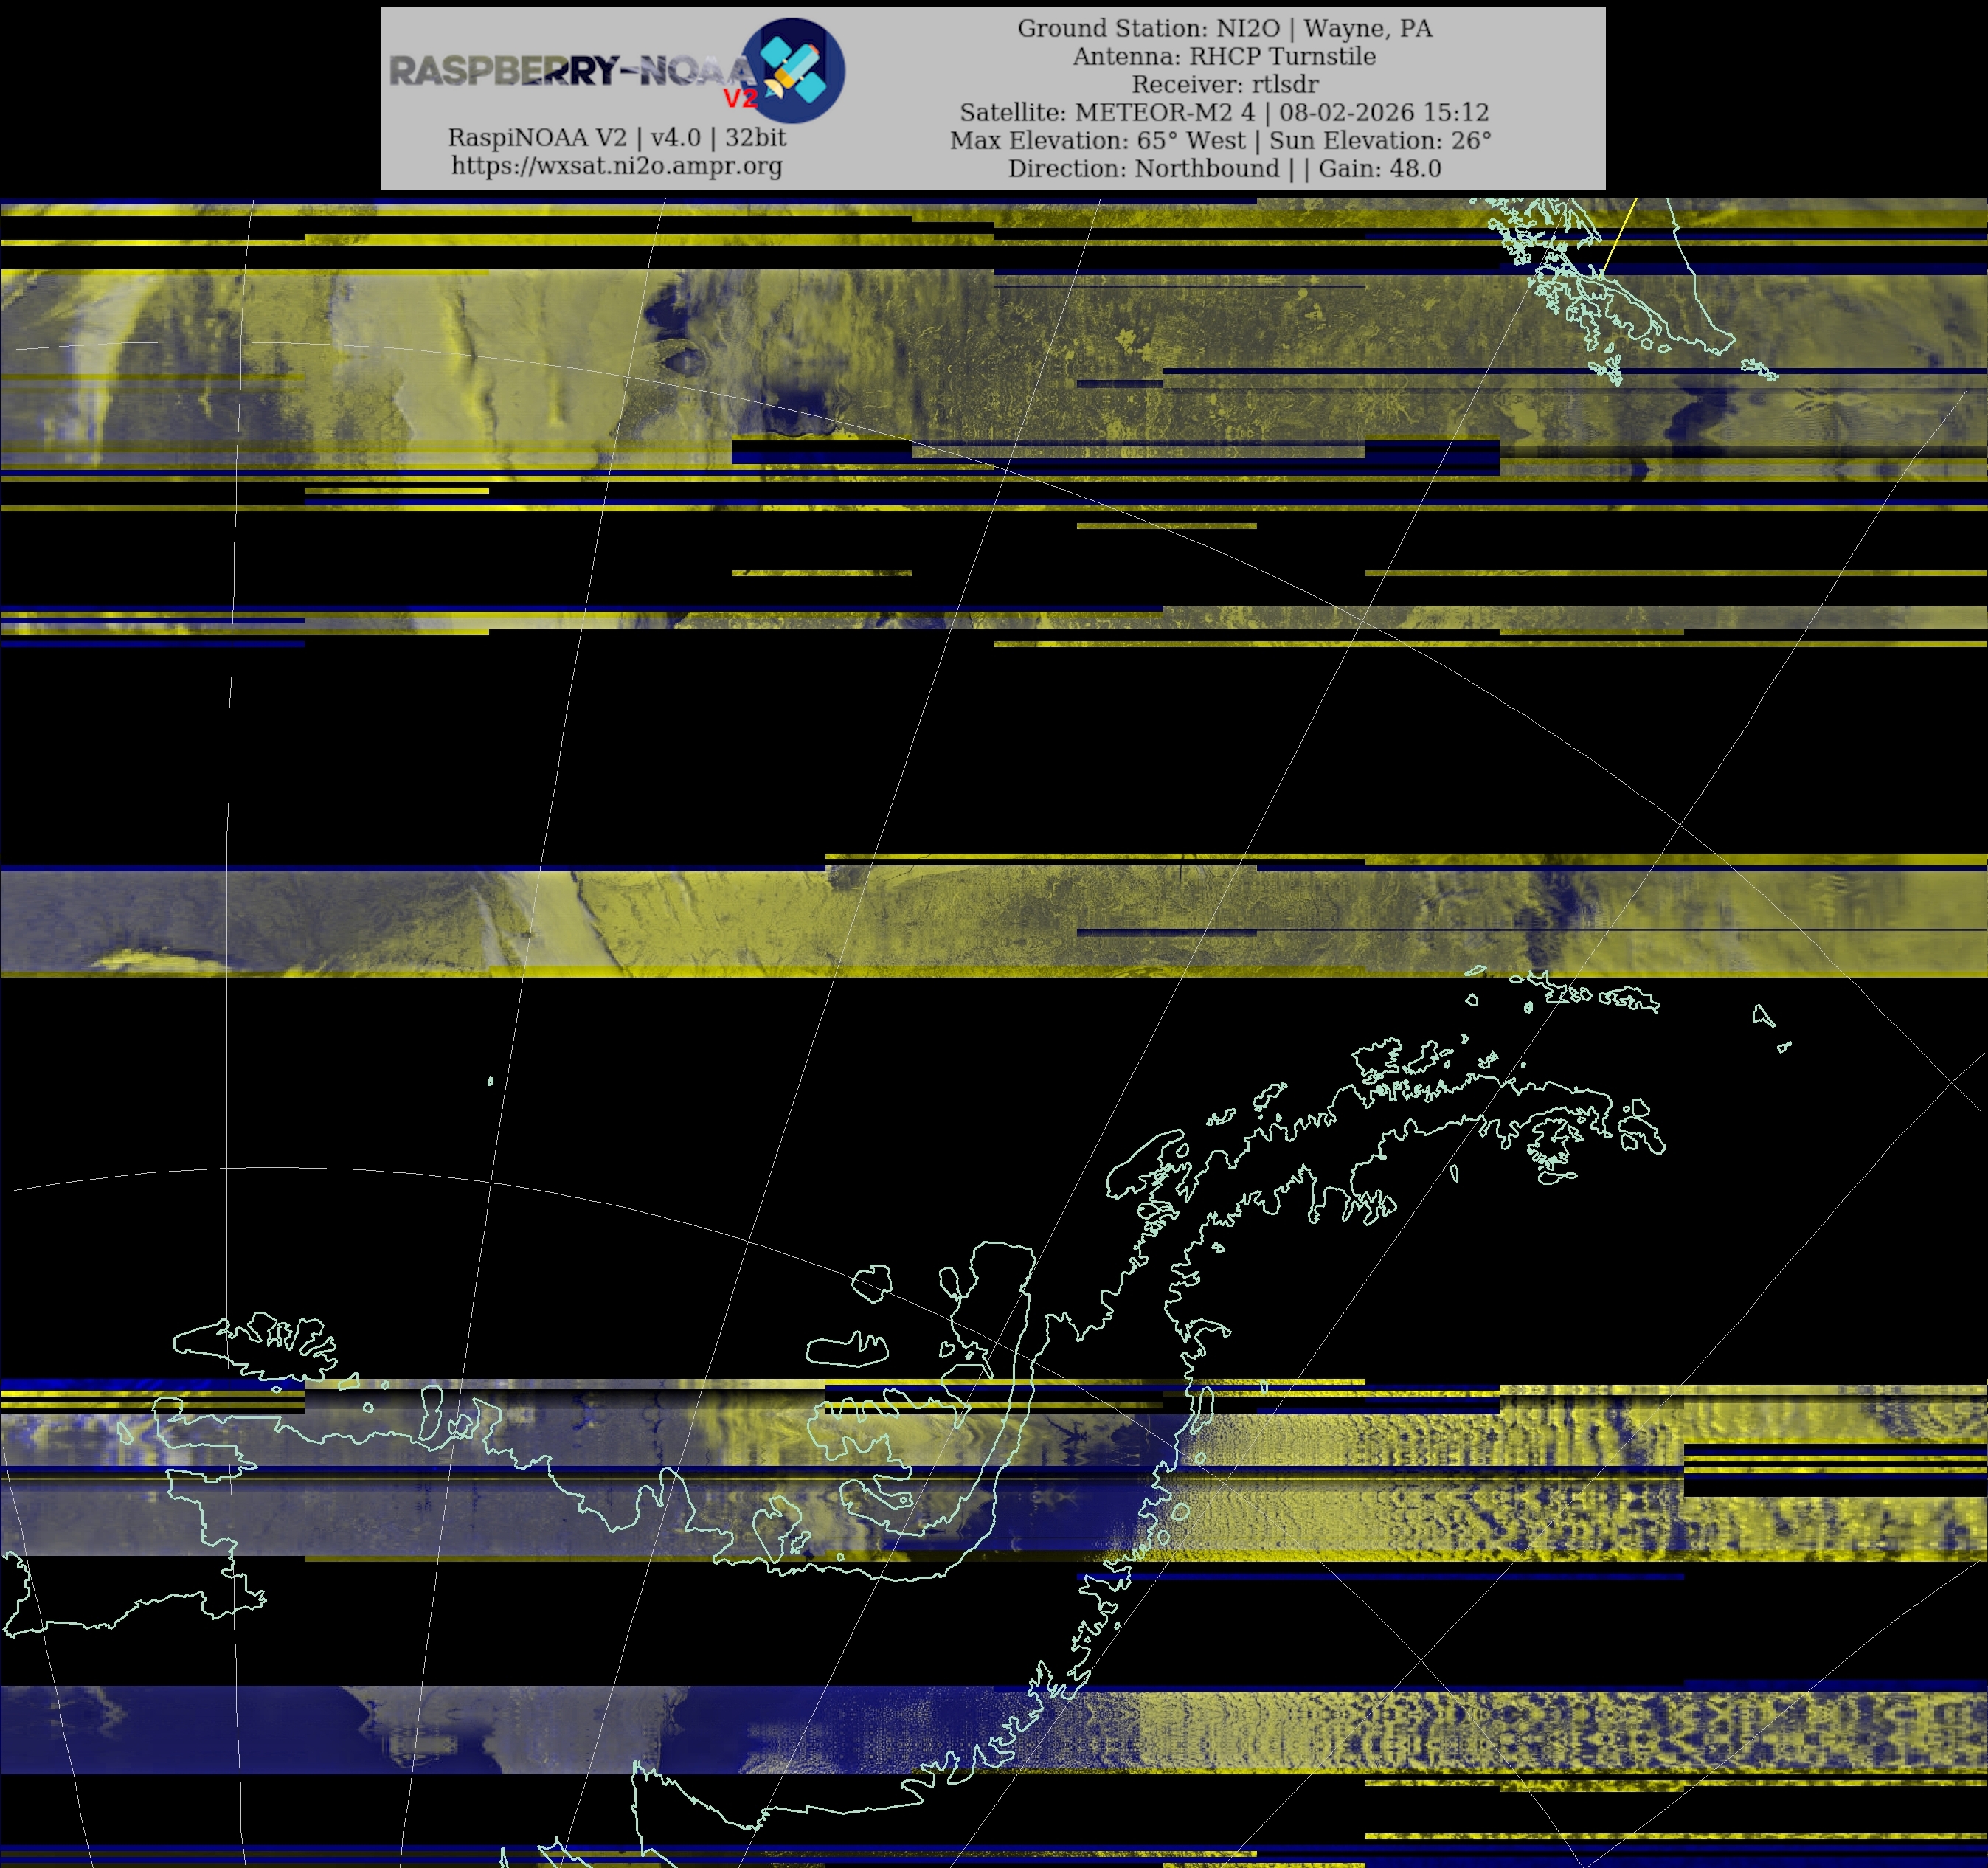Click the elongated island outline near center-bottom
This screenshot has height=1868, width=1988.
[847, 1350]
